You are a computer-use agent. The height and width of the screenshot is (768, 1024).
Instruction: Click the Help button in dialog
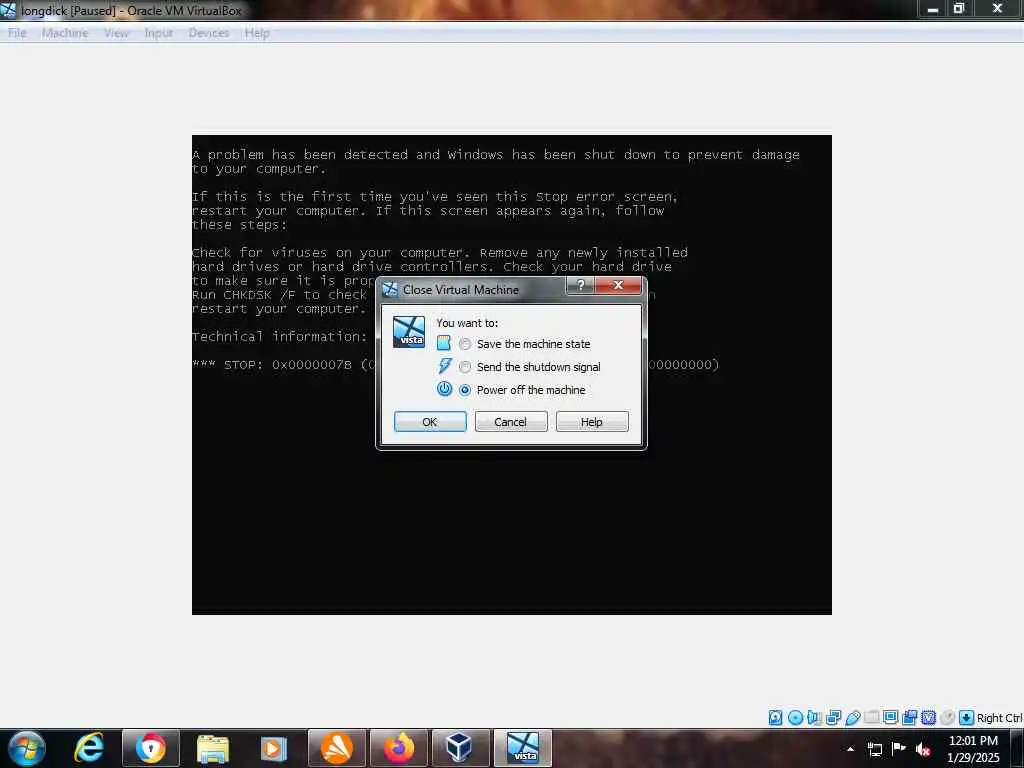tap(592, 422)
